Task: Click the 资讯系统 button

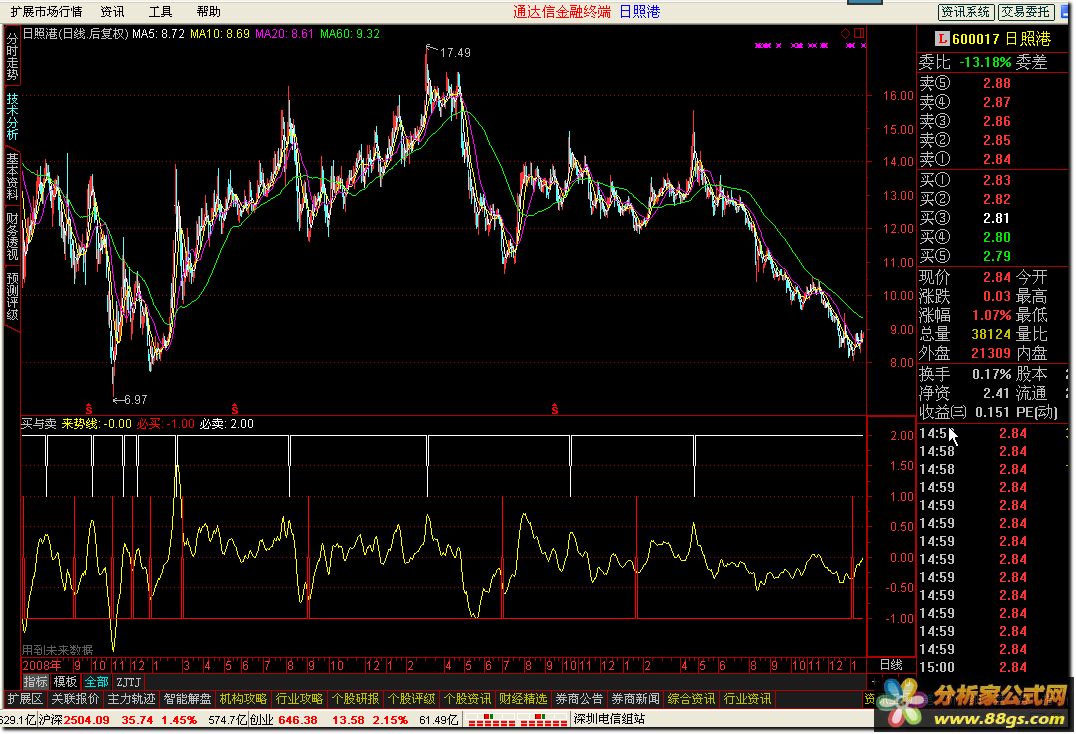Action: [966, 12]
